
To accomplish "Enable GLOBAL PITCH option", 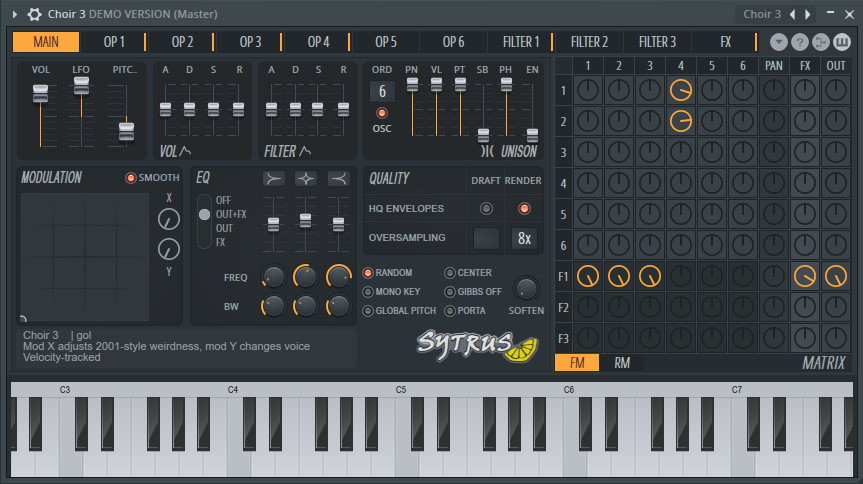I will click(399, 311).
